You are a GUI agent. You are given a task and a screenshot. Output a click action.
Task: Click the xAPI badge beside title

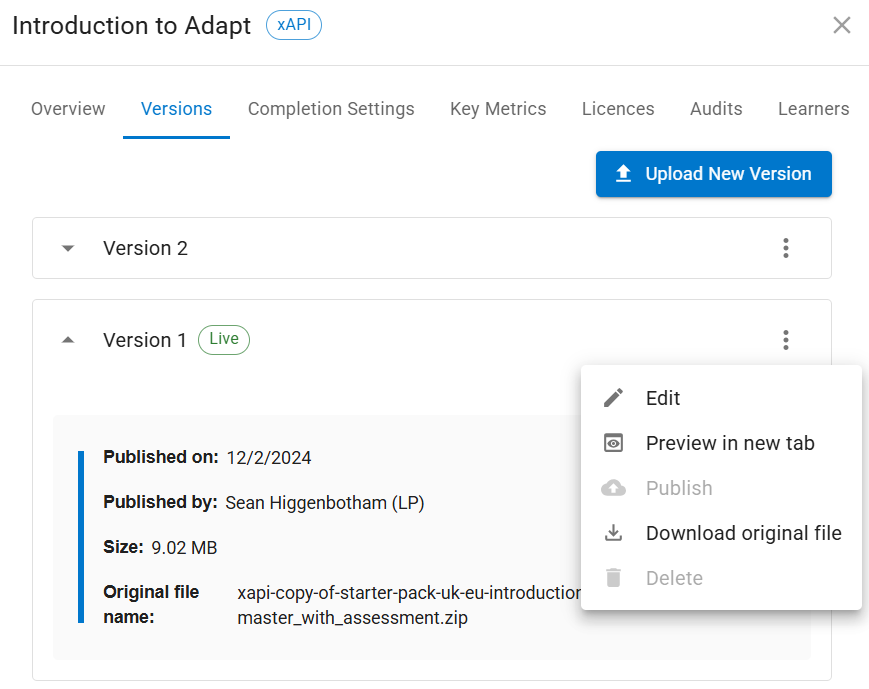(294, 26)
